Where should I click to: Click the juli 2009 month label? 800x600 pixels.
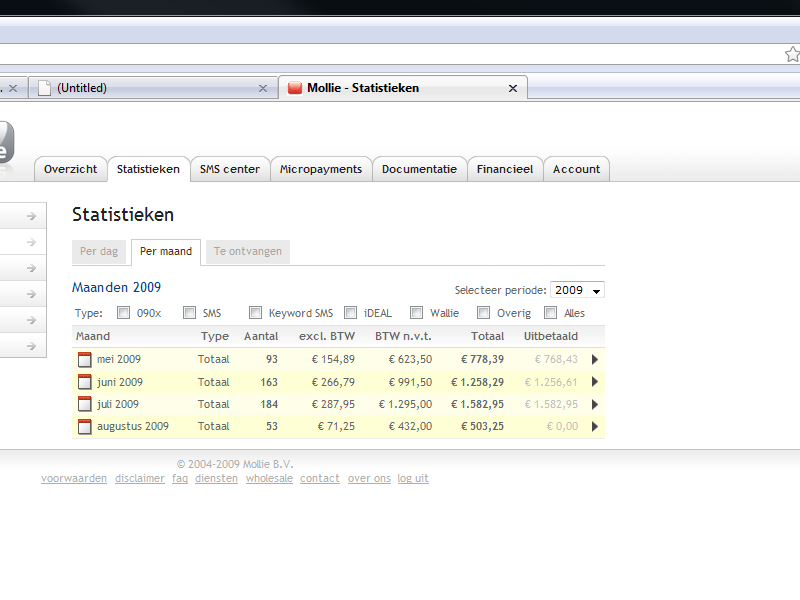[x=118, y=404]
